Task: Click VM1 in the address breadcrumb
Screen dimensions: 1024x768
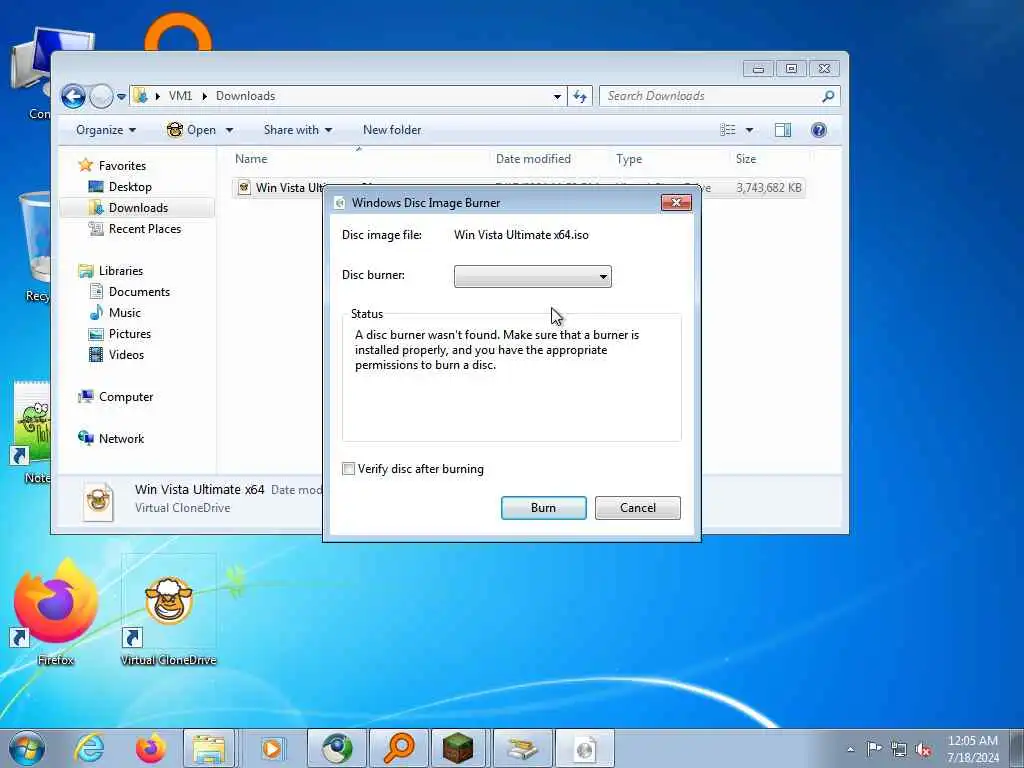Action: click(x=180, y=96)
